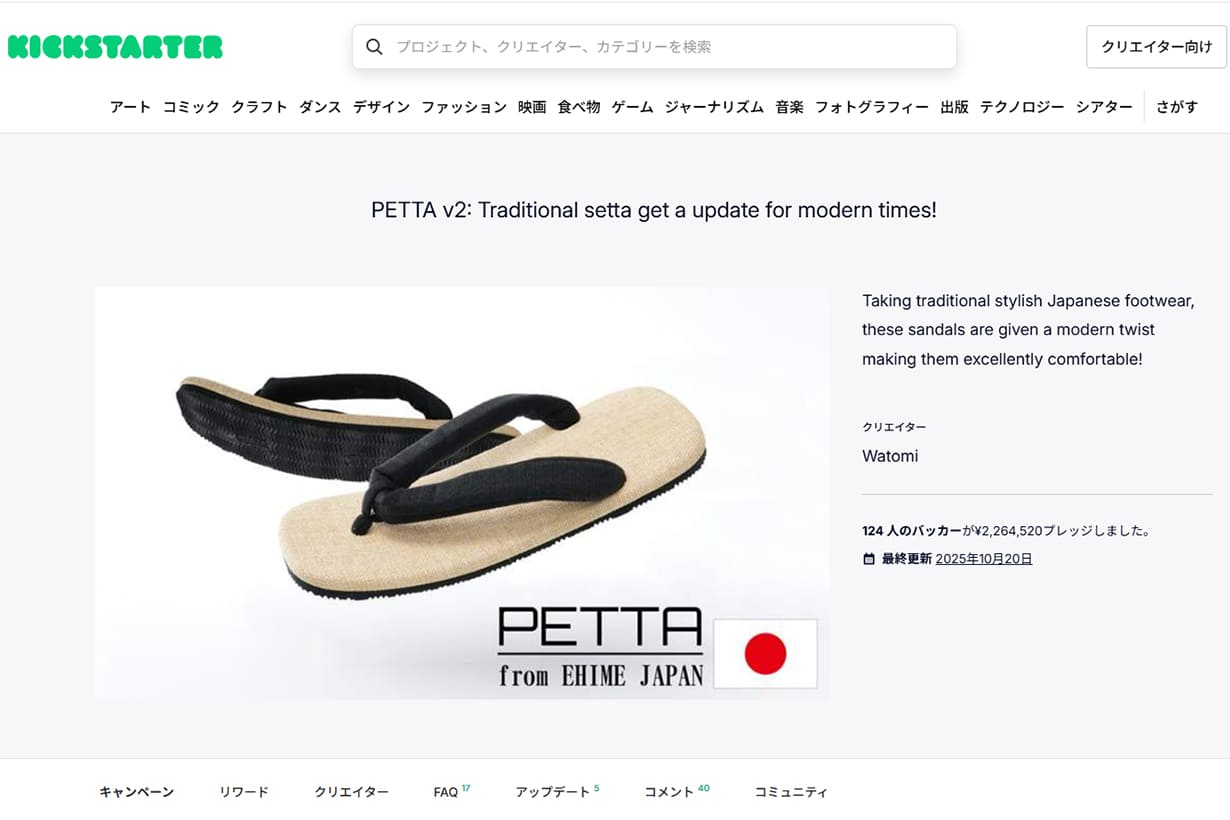This screenshot has width=1230, height=820.
Task: Select the デザイン category
Action: coord(381,107)
